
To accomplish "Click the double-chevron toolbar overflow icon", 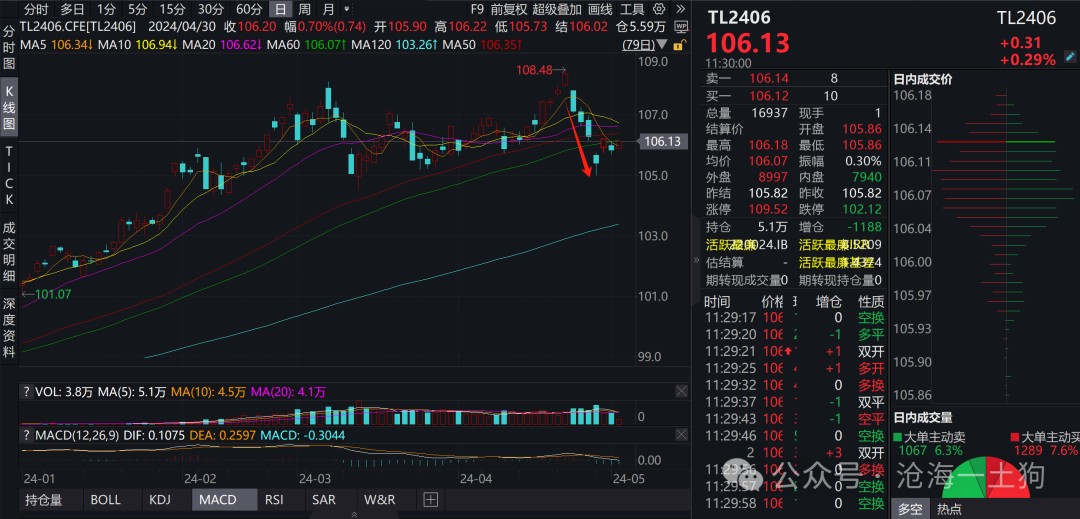I will (x=681, y=9).
